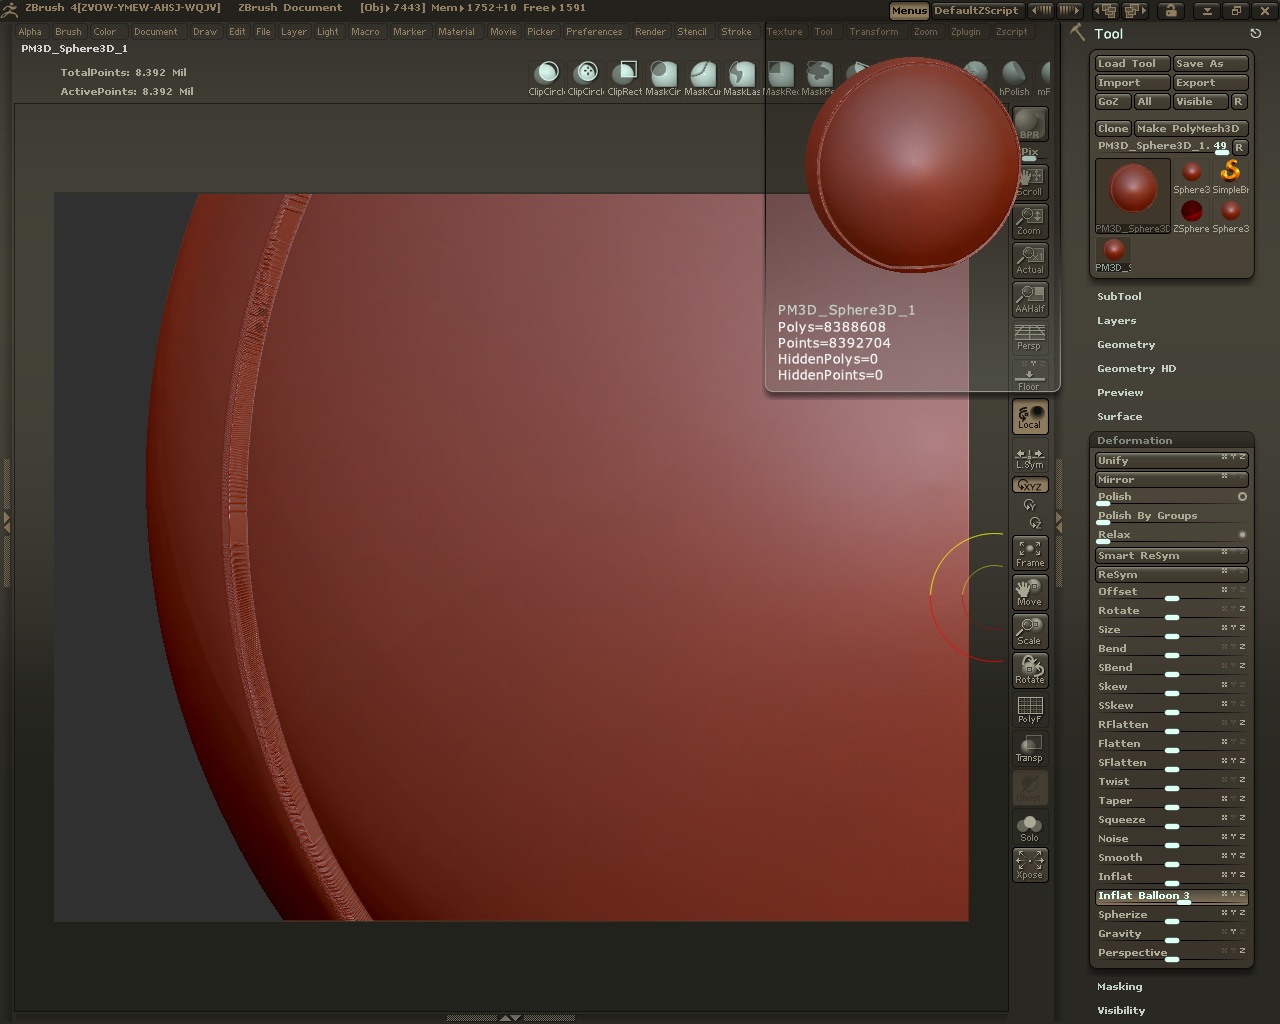Image resolution: width=1280 pixels, height=1024 pixels.
Task: Toggle the Floor grid
Action: click(x=1029, y=377)
